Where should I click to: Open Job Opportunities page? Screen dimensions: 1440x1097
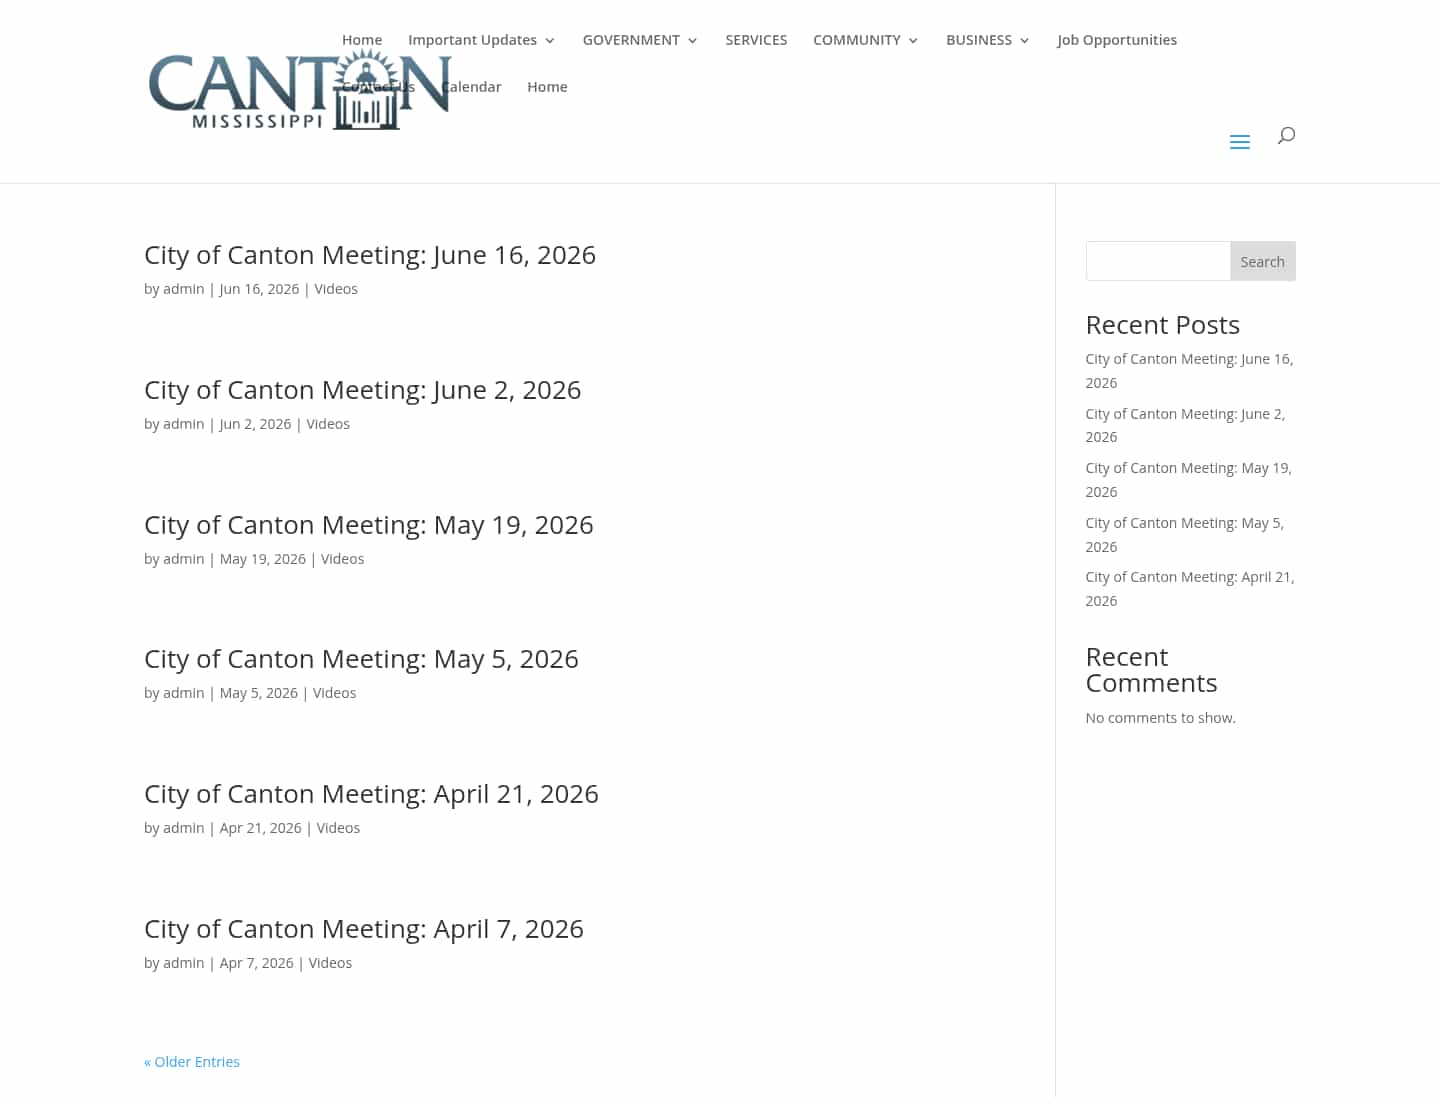(1117, 40)
